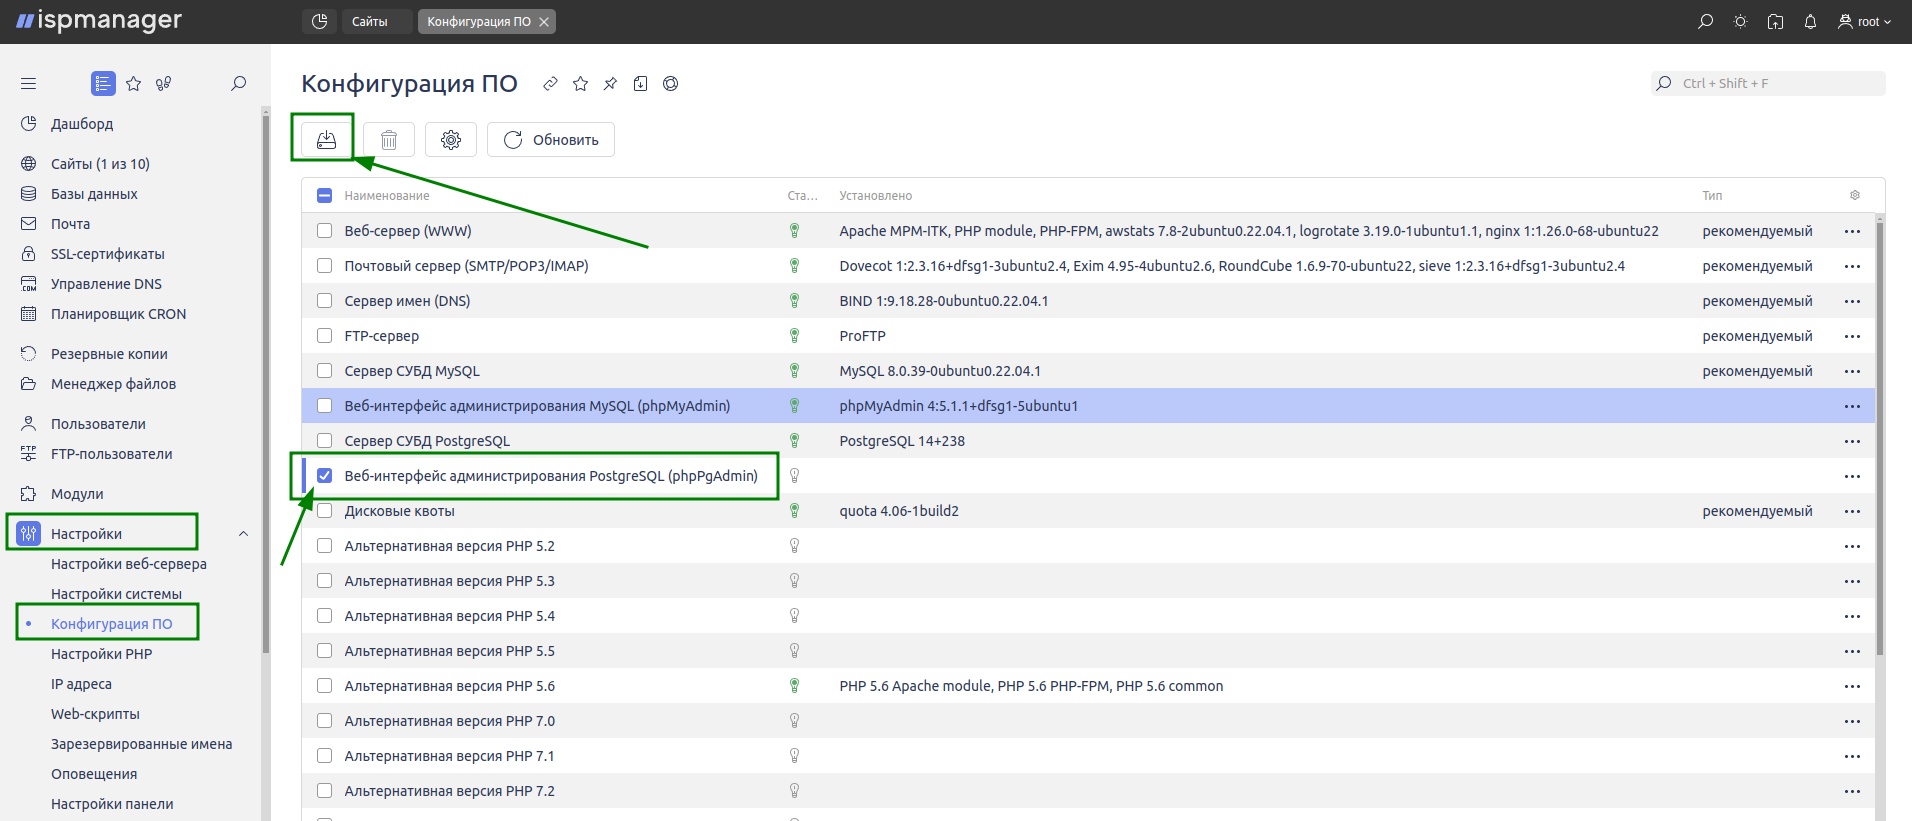Open the root user dropdown

tap(1865, 22)
